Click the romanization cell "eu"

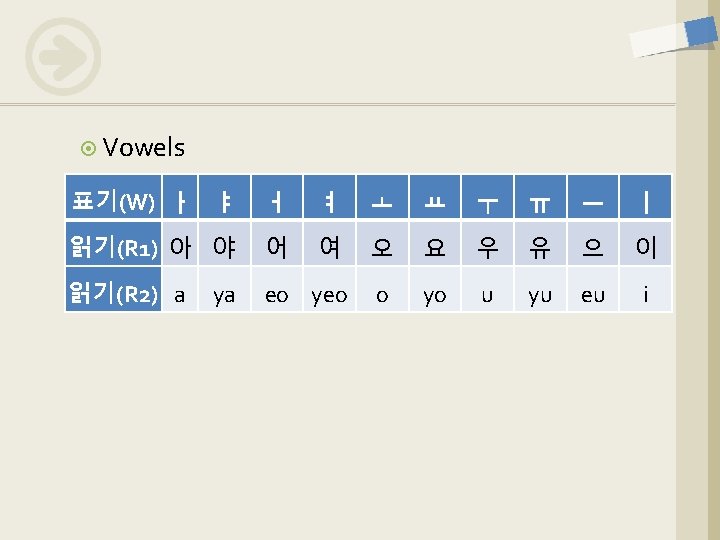592,294
